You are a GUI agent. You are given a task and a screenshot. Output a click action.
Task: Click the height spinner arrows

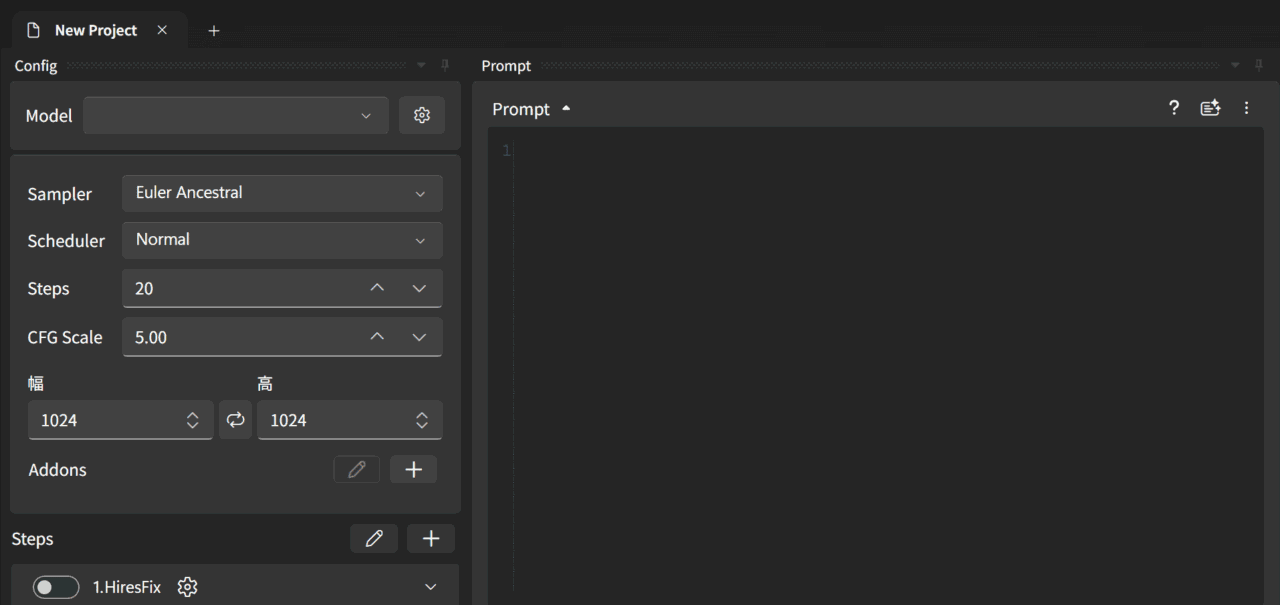(x=422, y=421)
